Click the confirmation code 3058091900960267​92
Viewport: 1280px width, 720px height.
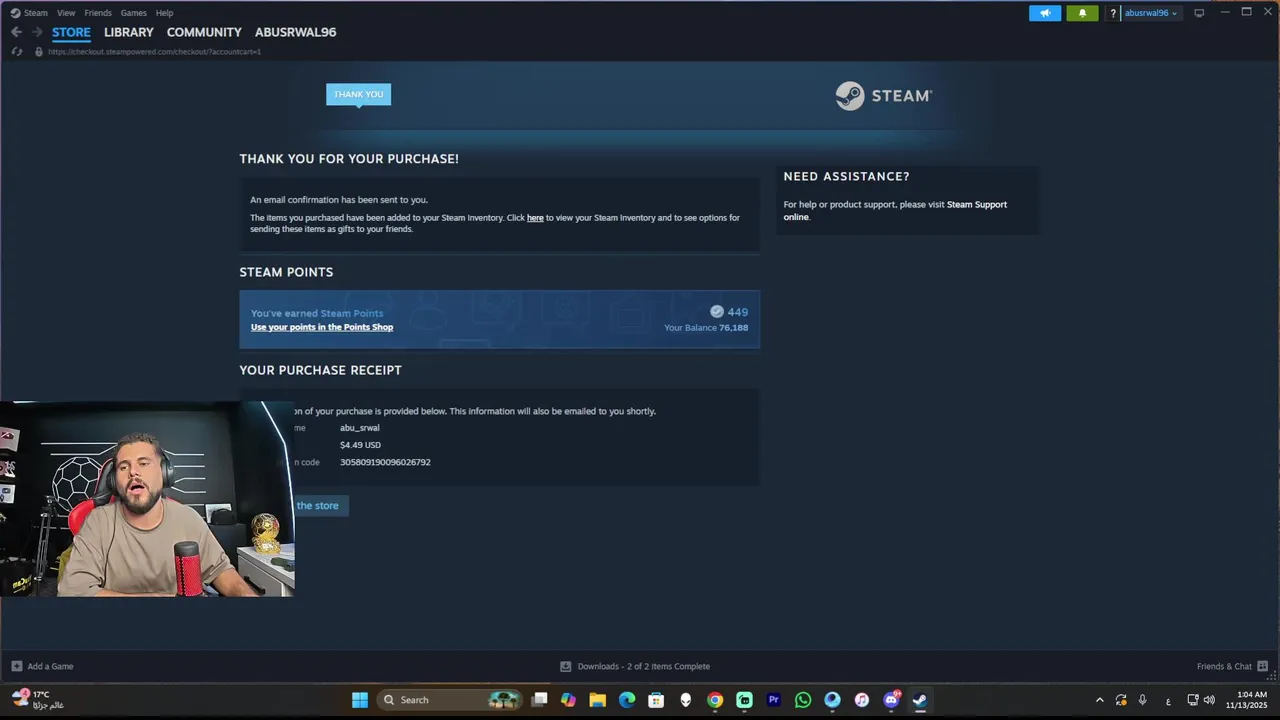coord(385,462)
